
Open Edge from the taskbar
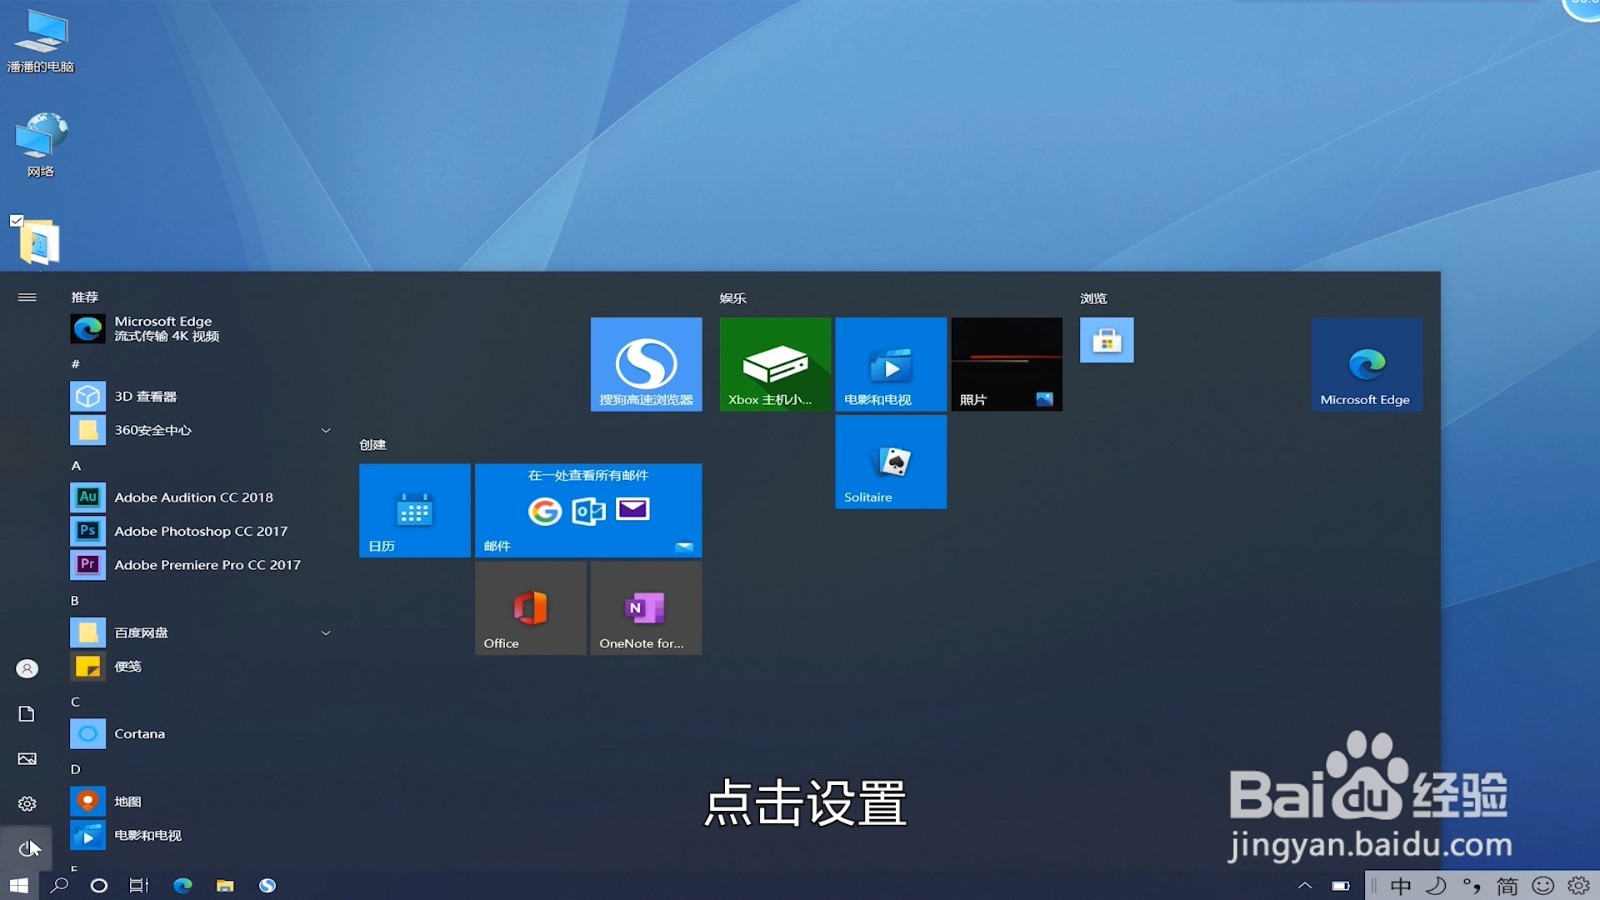click(x=183, y=885)
